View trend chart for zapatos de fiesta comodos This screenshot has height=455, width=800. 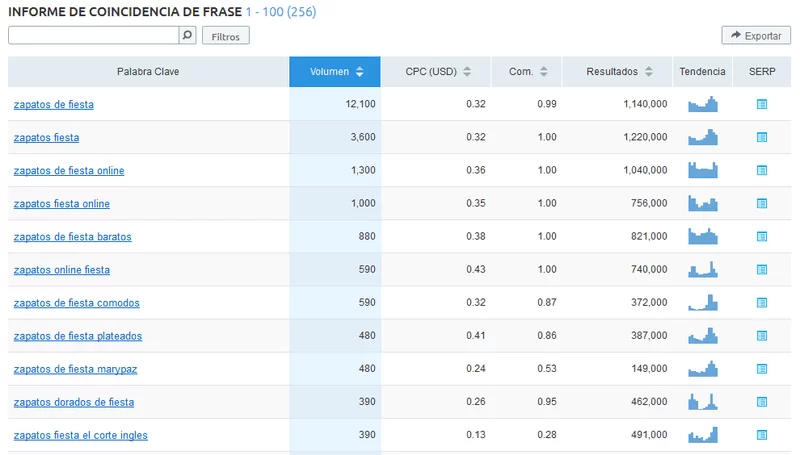point(703,302)
